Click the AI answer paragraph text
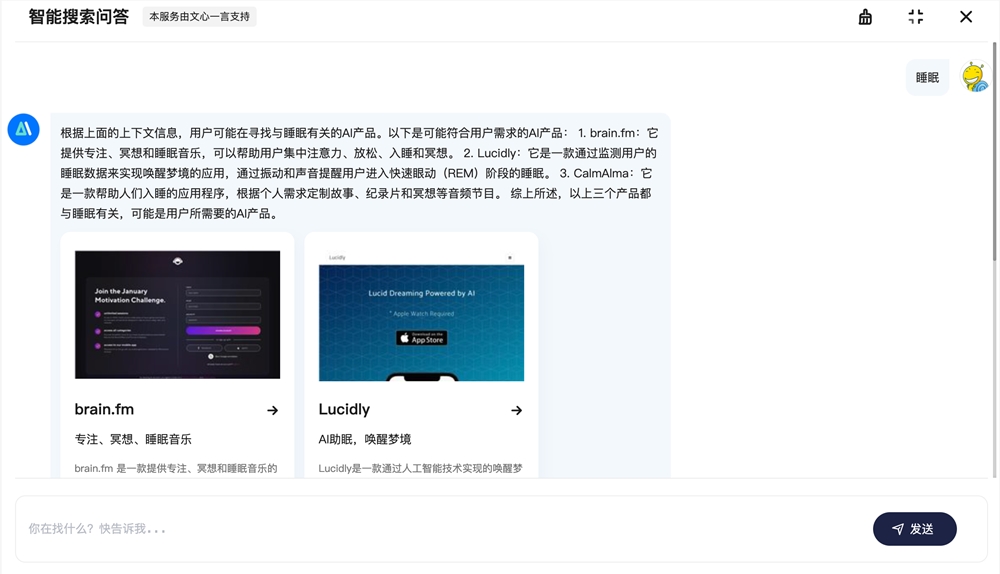 tap(359, 173)
